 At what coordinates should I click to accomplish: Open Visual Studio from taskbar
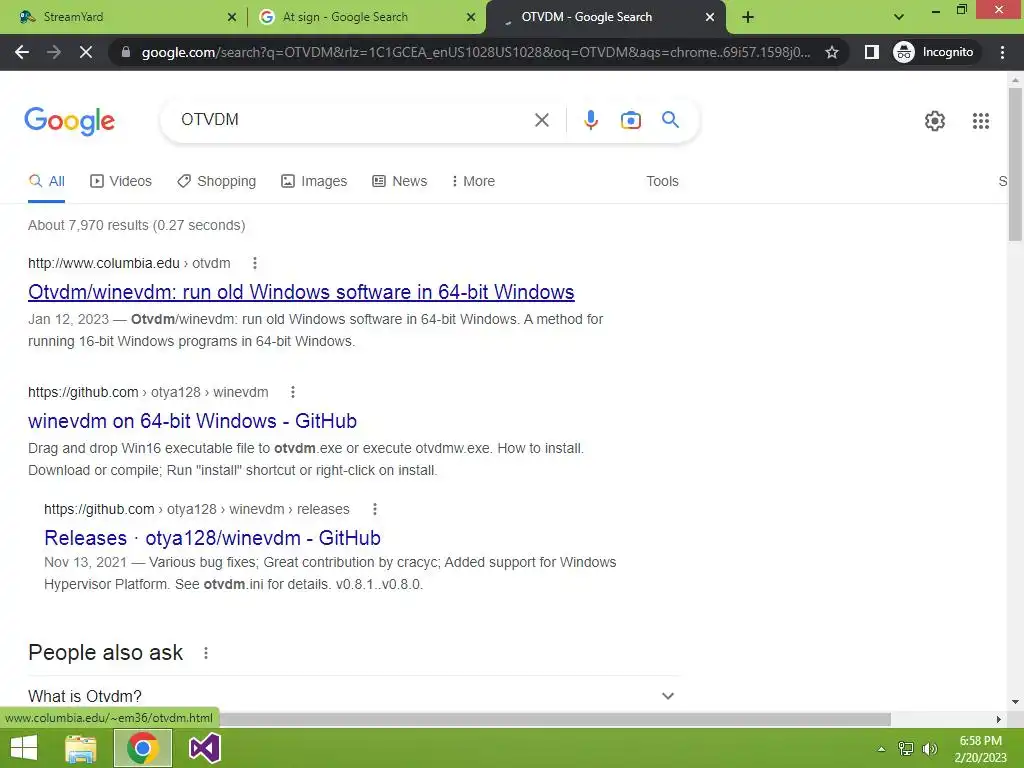click(x=204, y=748)
